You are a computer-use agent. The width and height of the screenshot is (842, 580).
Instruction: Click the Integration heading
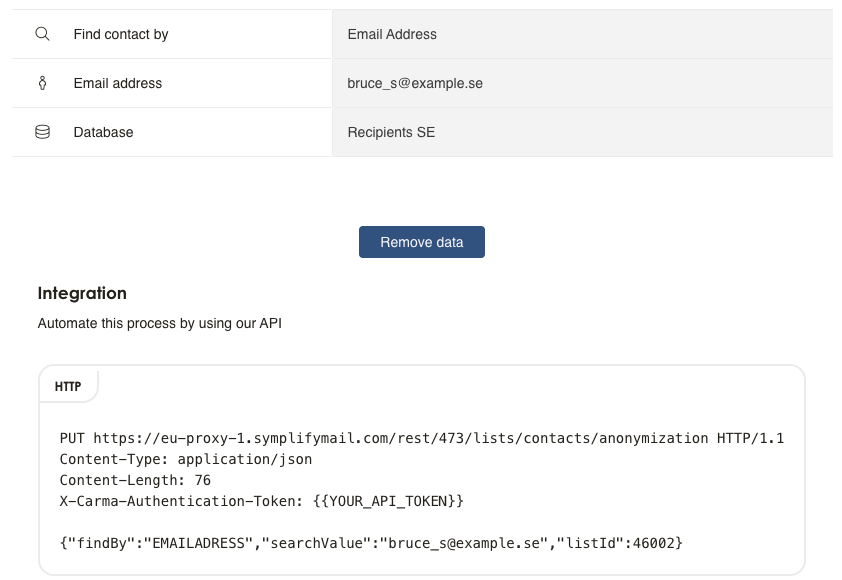coord(82,293)
